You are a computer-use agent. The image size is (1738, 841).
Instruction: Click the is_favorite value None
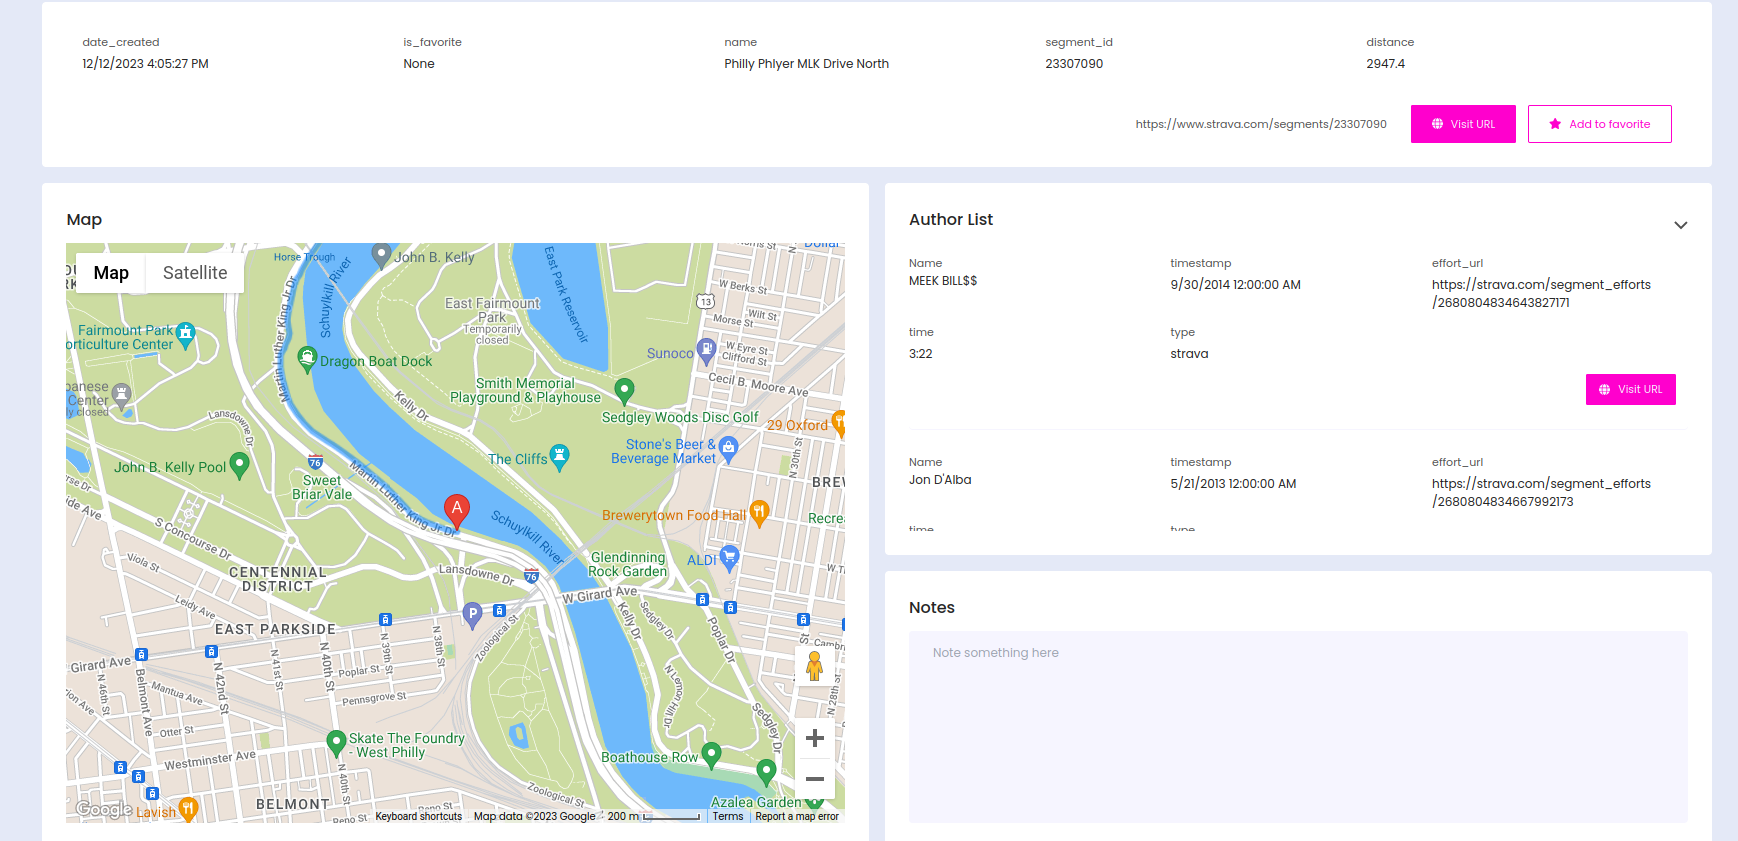click(419, 64)
